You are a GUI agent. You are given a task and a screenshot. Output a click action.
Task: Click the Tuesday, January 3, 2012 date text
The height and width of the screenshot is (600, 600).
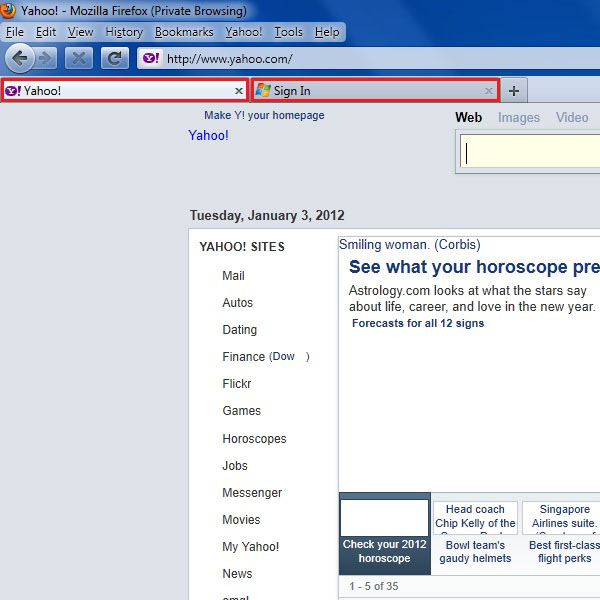point(267,215)
